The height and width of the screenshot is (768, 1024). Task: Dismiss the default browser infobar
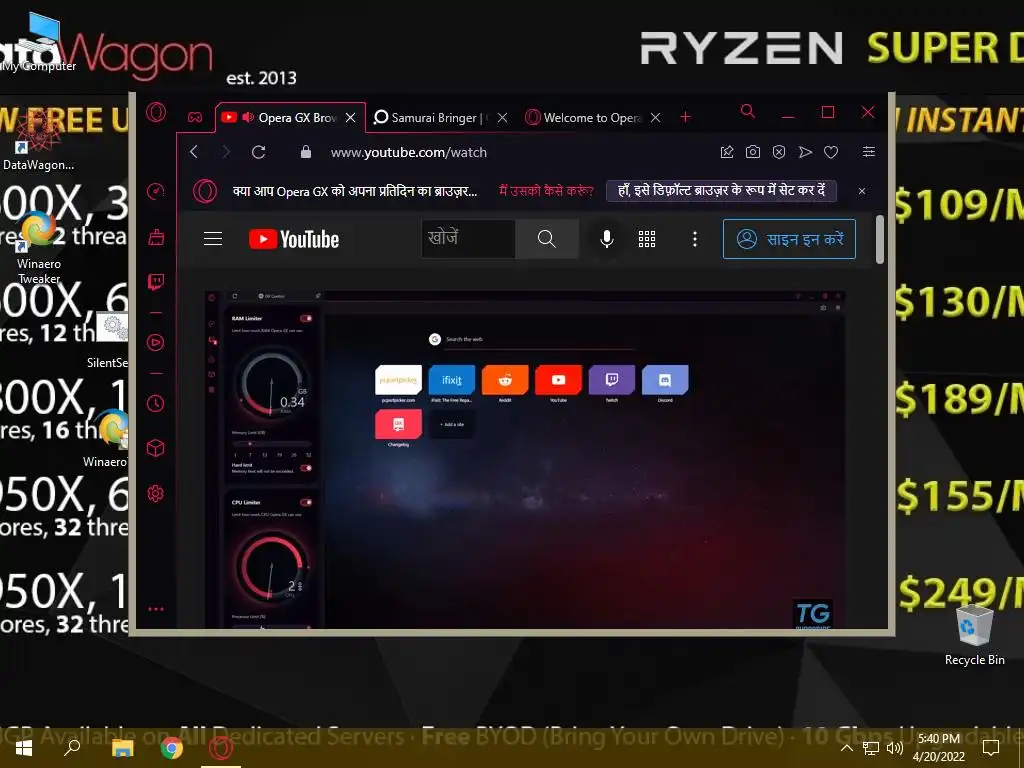(x=862, y=191)
